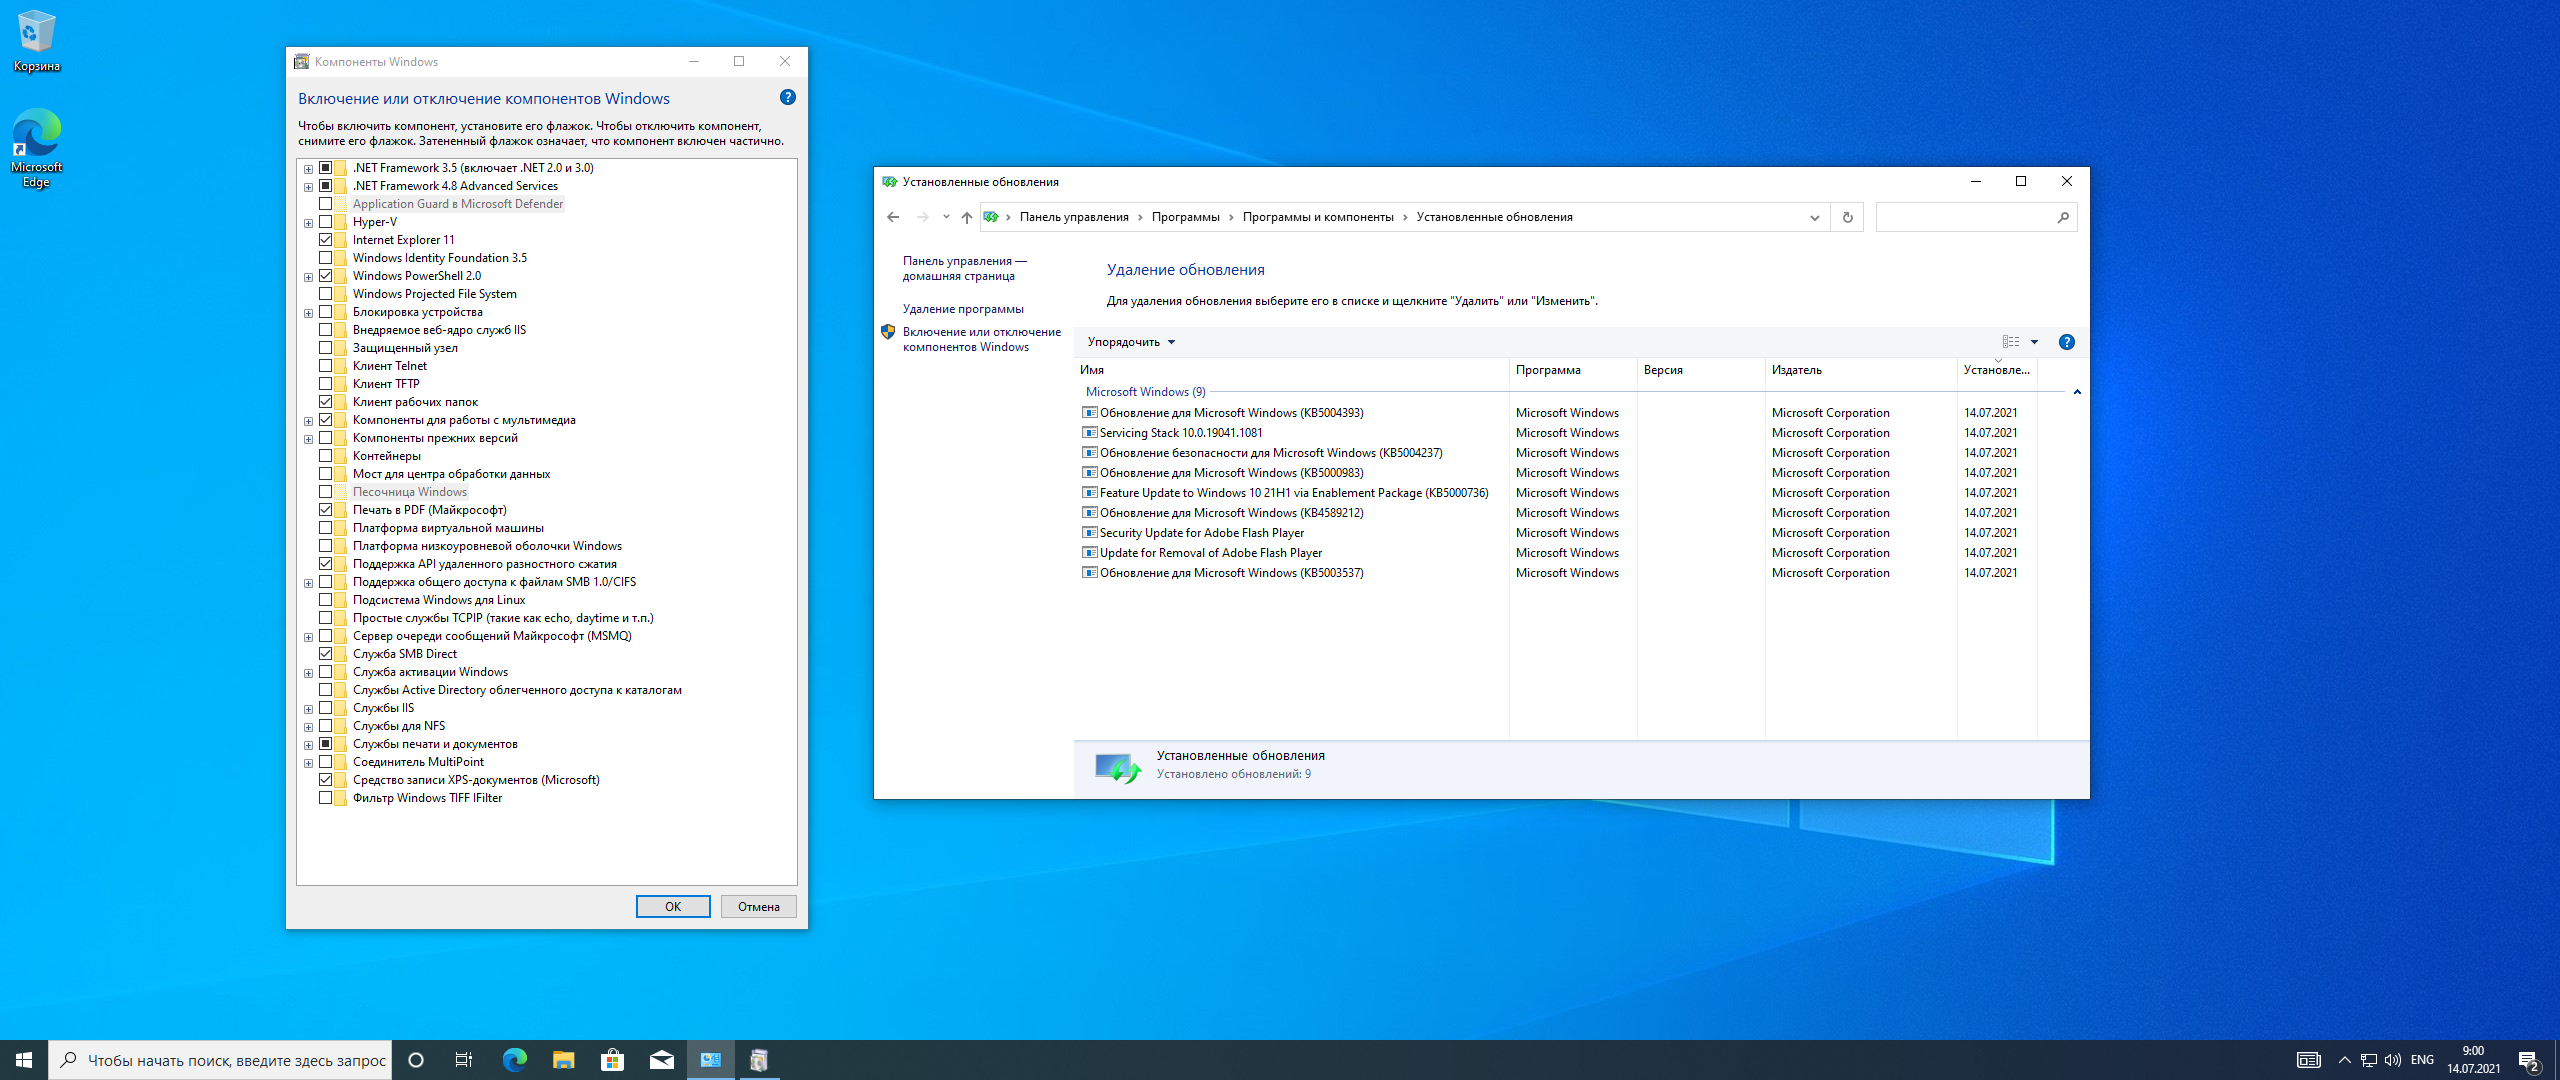Screen dimensions: 2560x1080
Task: Click Панель управления breadcrumb
Action: [1074, 217]
